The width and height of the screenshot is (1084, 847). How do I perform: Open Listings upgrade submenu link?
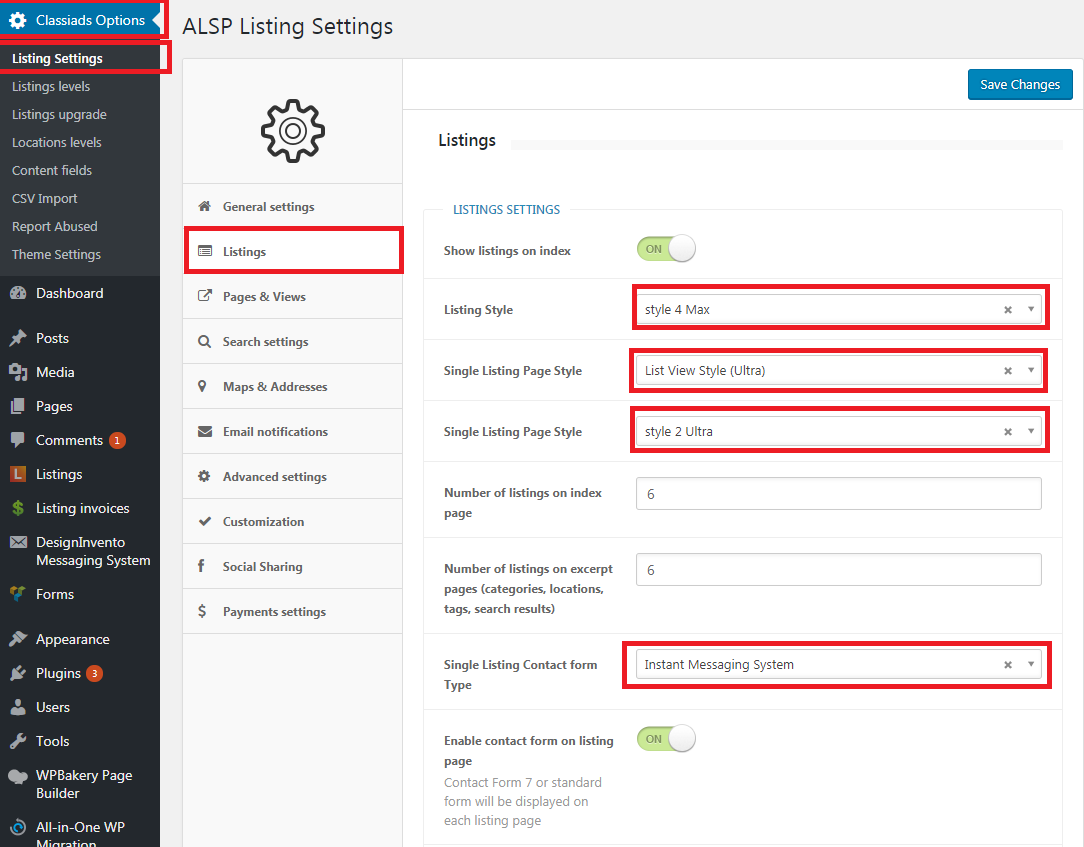(59, 114)
